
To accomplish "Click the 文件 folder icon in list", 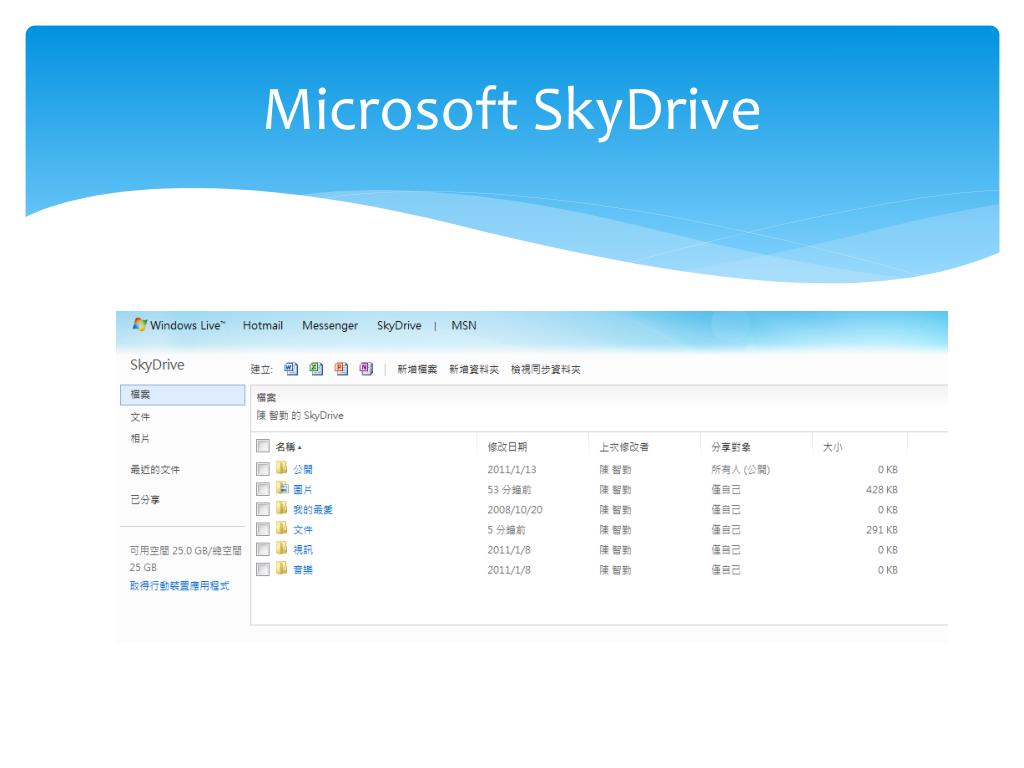I will point(281,528).
